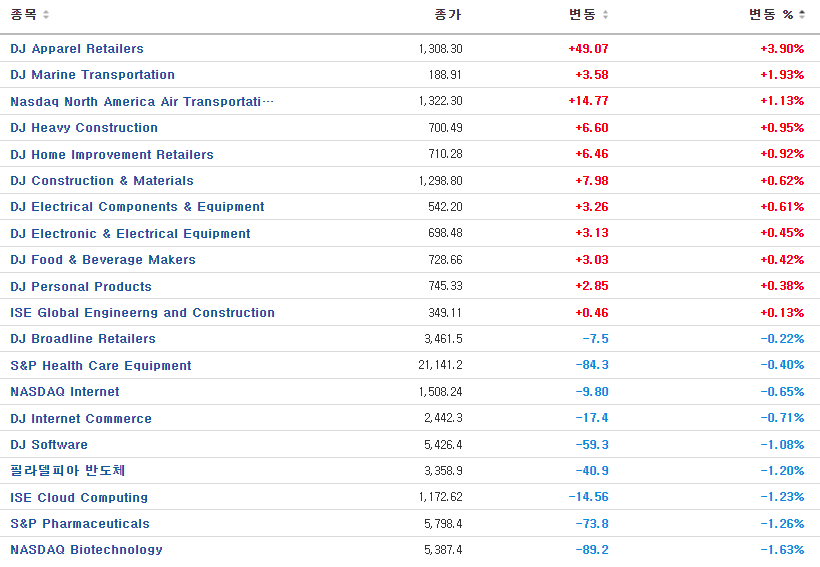820x567 pixels.
Task: Sort by 변동 column arrows
Action: pyautogui.click(x=605, y=15)
